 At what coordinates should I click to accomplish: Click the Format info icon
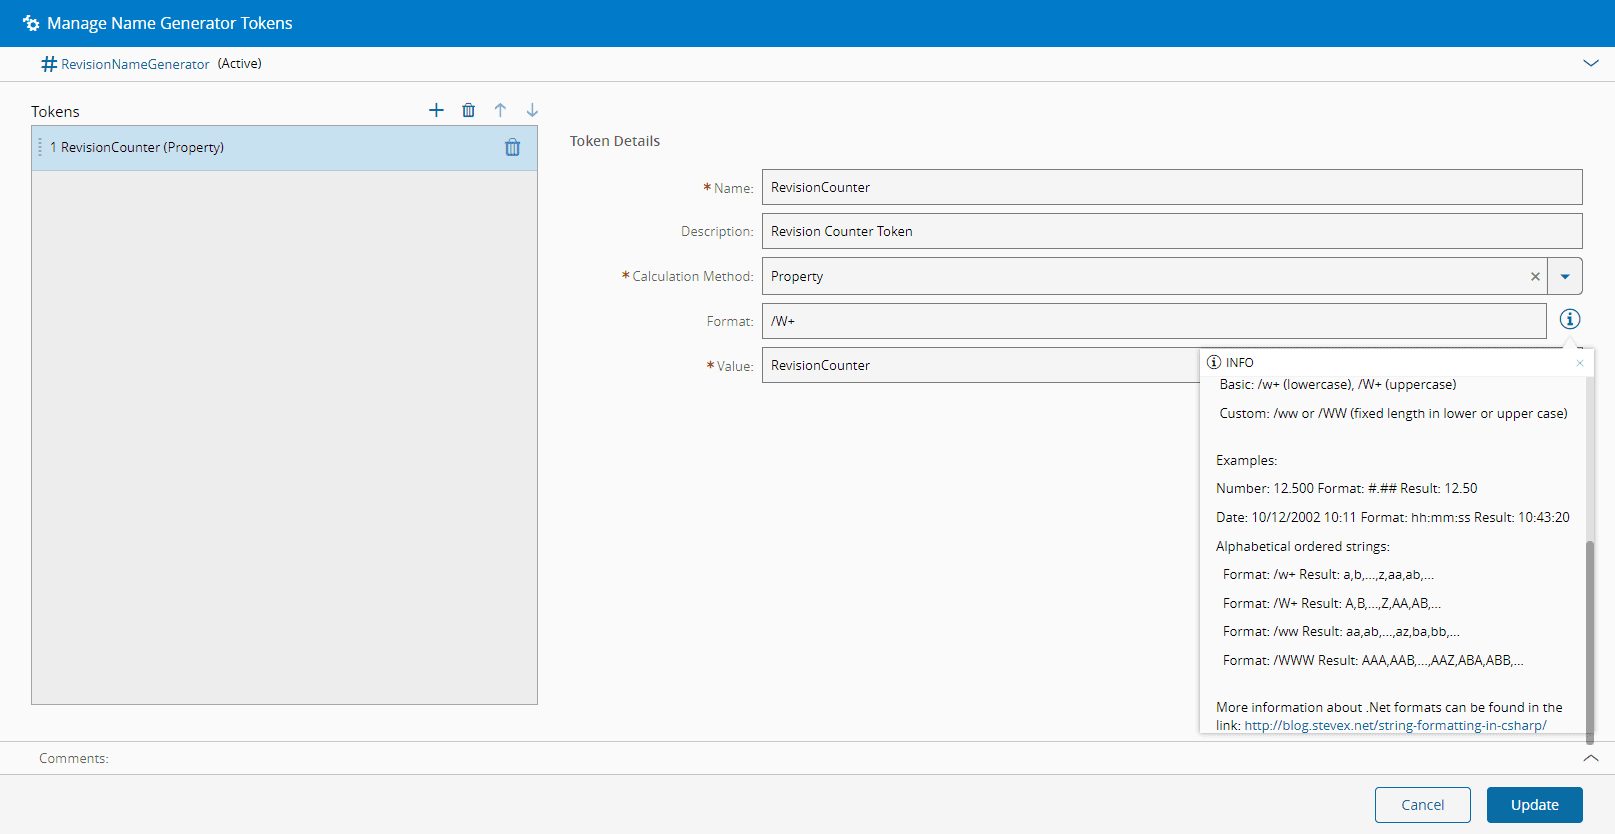pyautogui.click(x=1570, y=319)
